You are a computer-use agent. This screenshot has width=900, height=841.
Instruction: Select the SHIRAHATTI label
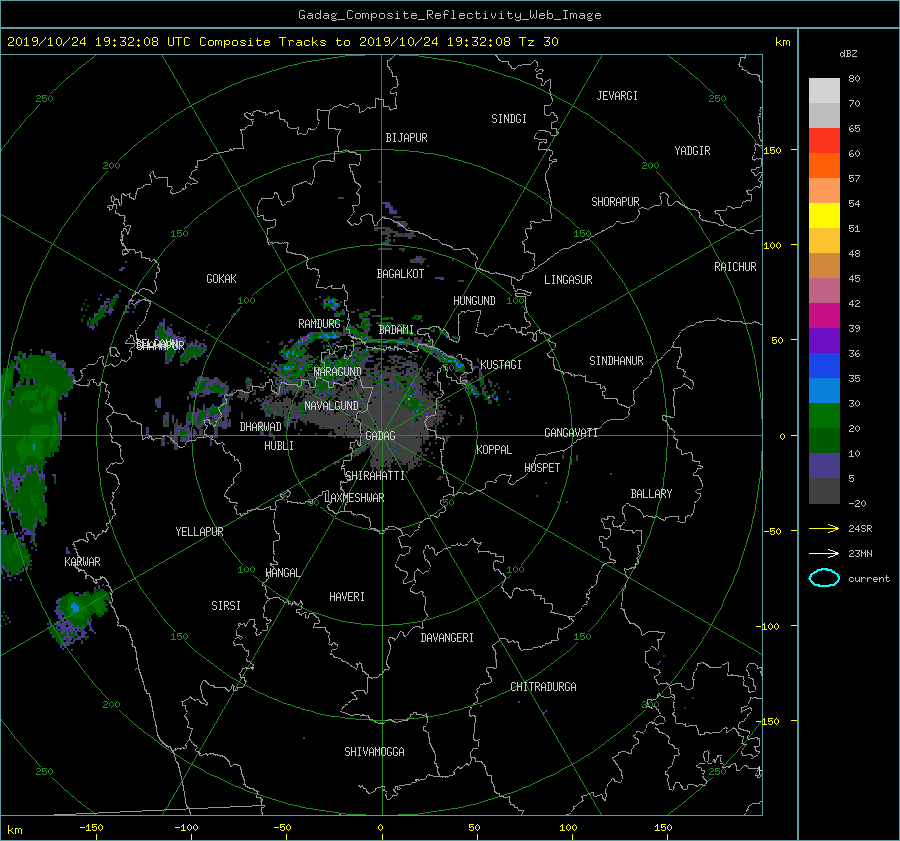[375, 476]
